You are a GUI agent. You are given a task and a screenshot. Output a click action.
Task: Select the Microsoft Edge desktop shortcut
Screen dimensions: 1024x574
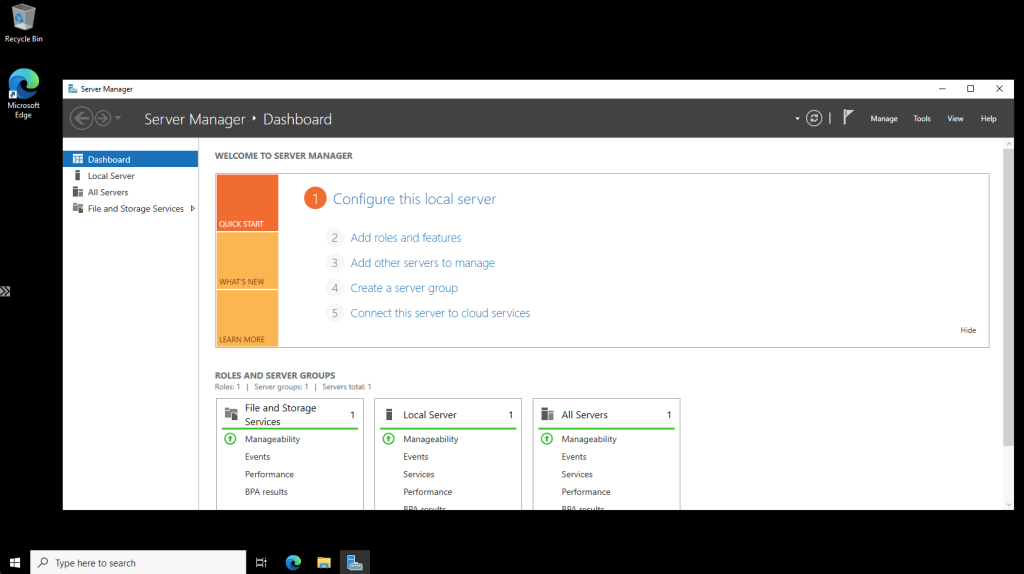24,93
